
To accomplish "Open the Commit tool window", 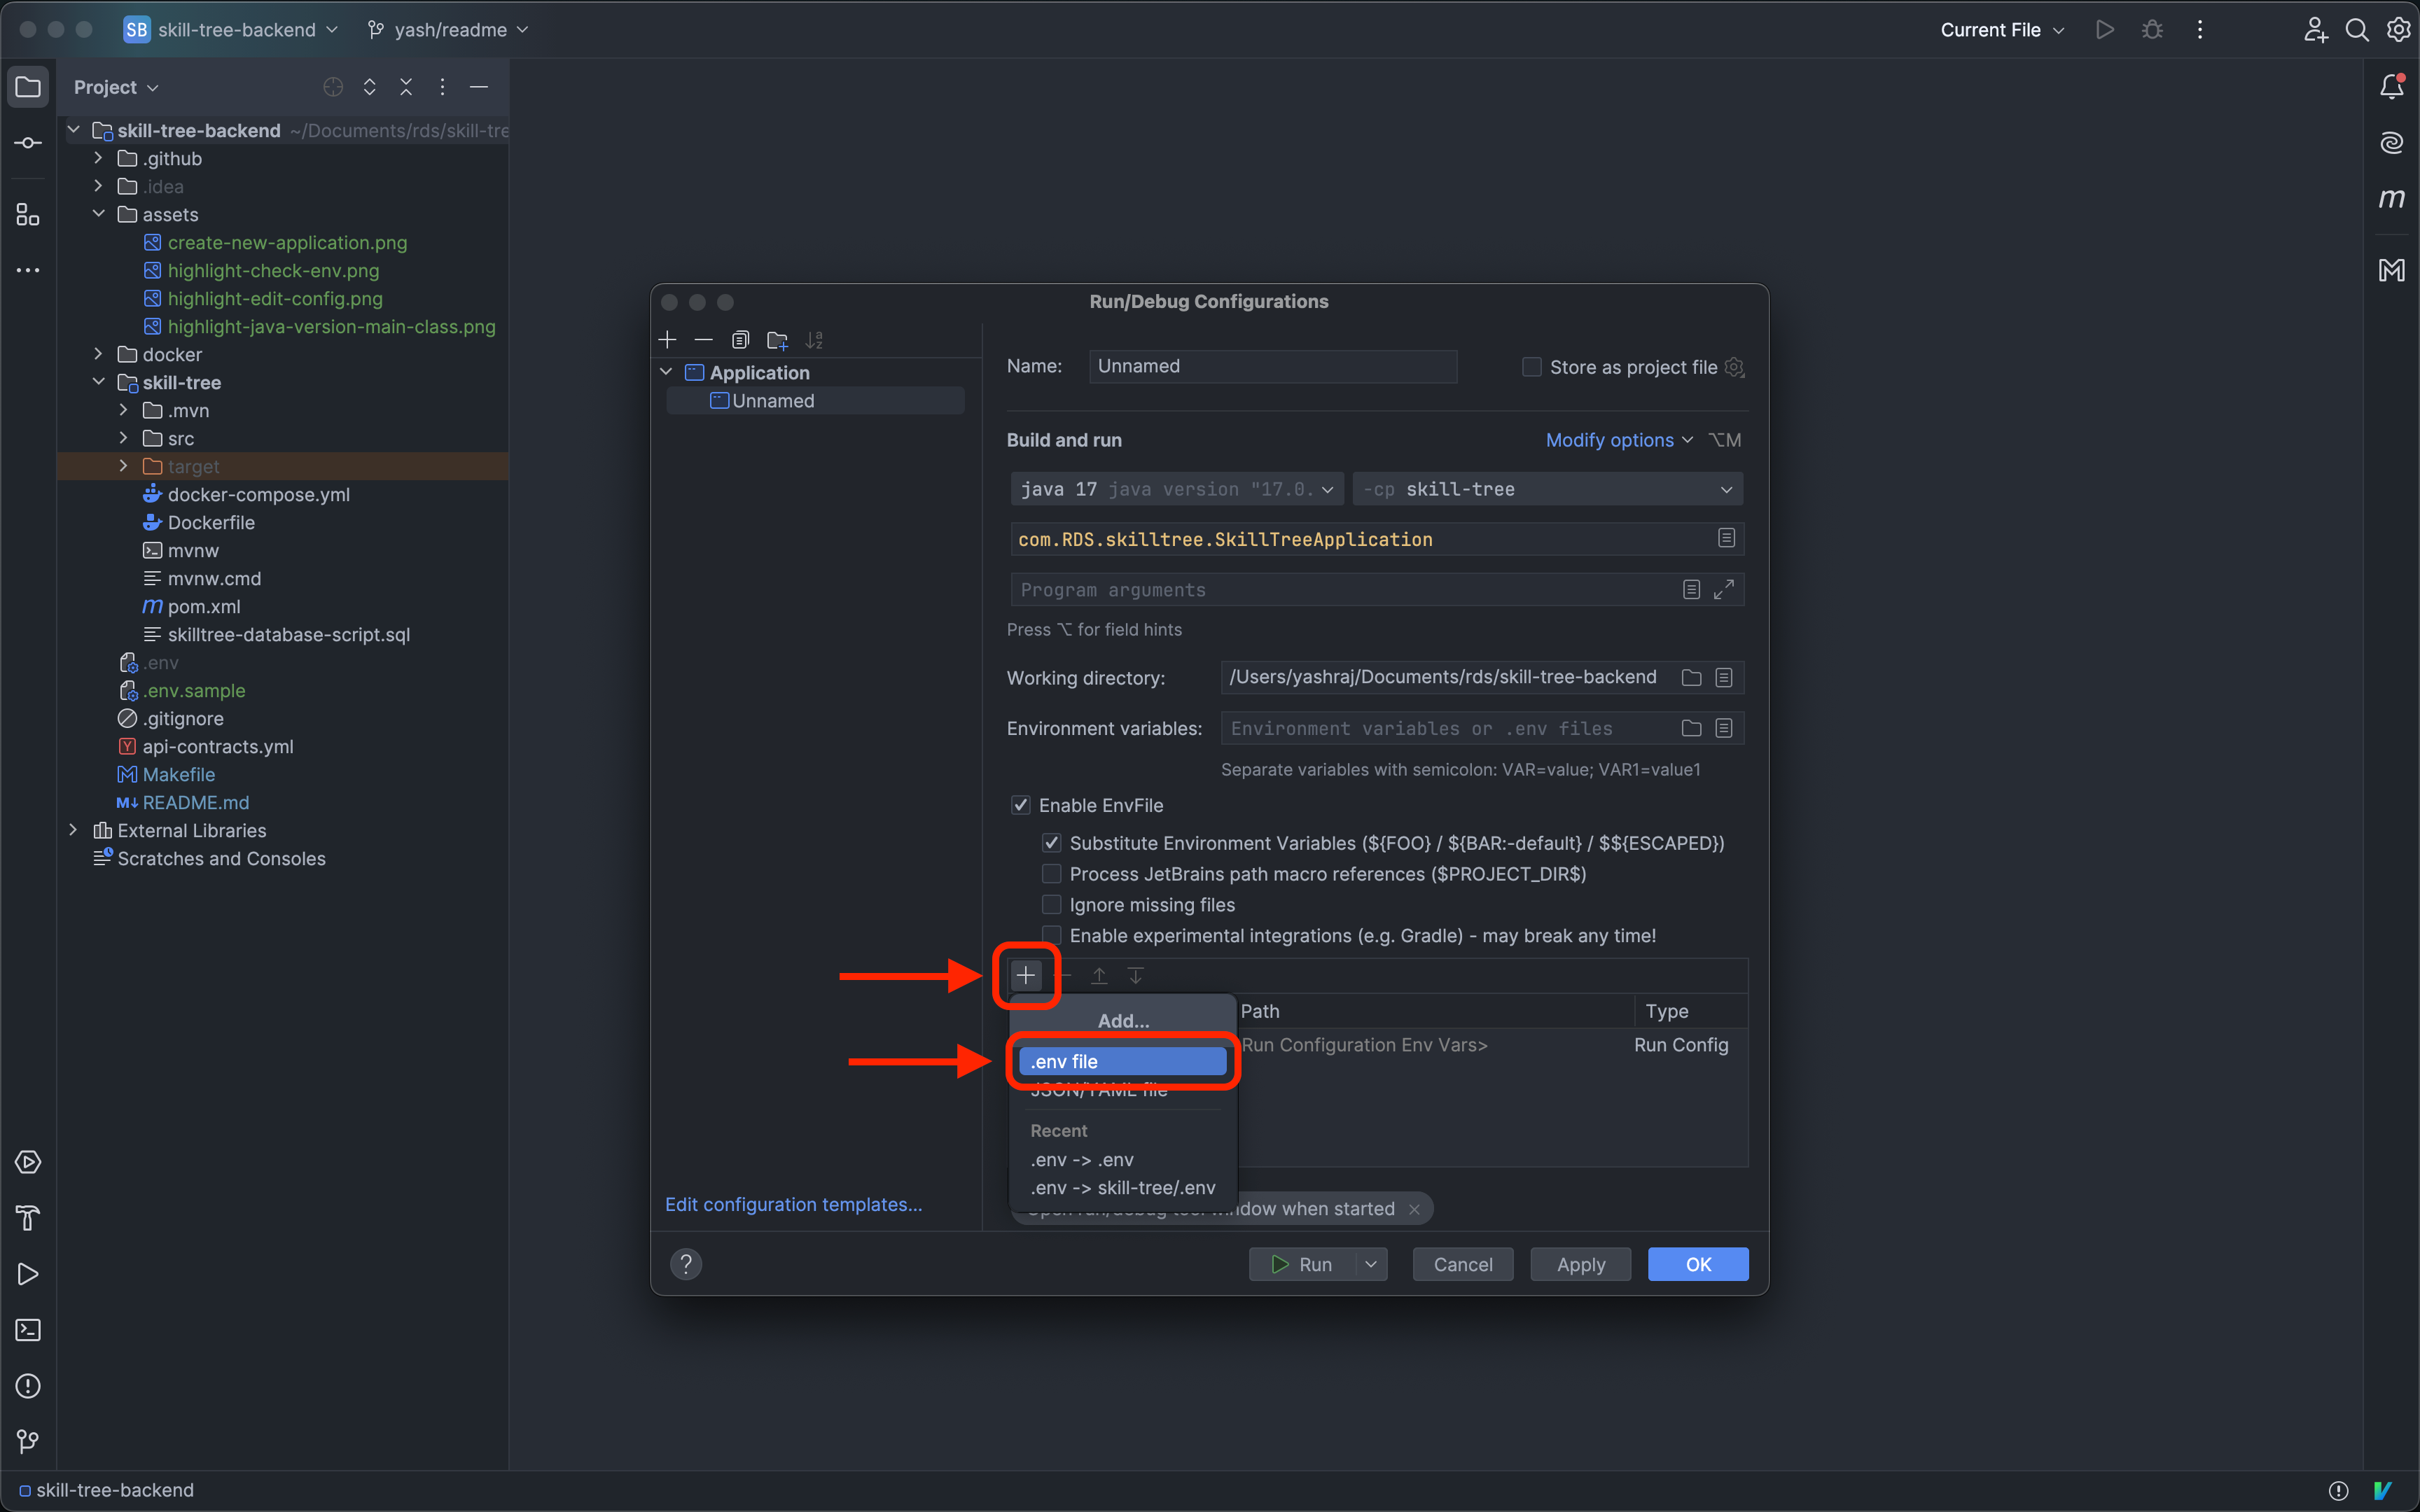I will pyautogui.click(x=28, y=143).
